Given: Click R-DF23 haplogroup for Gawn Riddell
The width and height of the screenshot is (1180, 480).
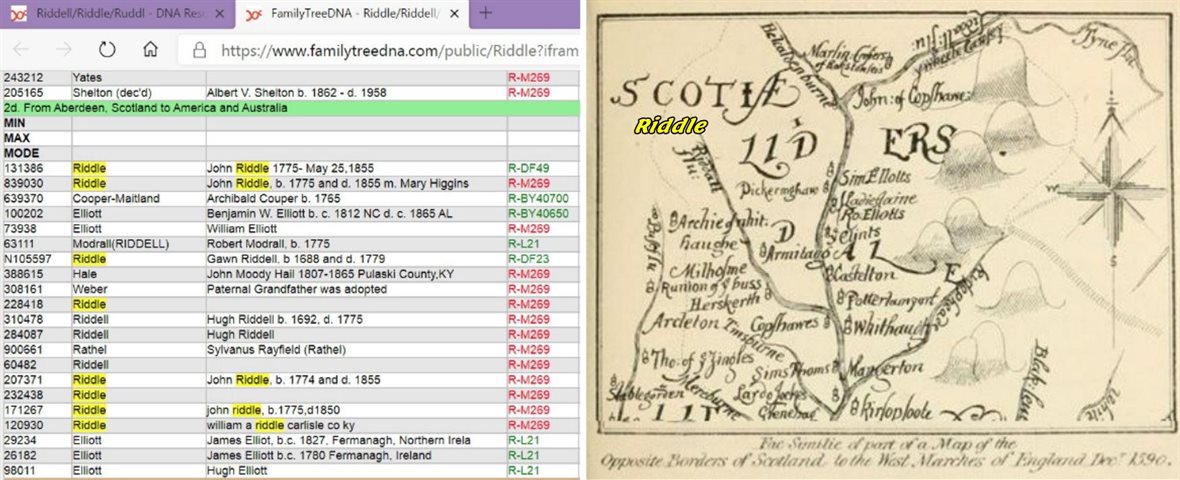Looking at the screenshot, I should [528, 259].
